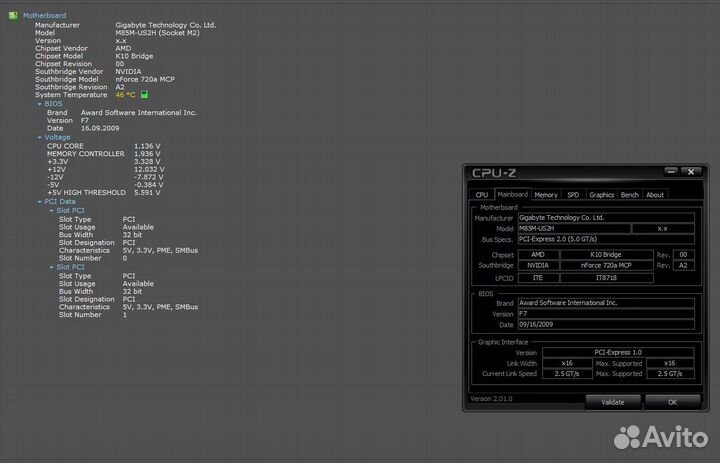Screen dimensions: 720x463
Task: Collapse the PCI Data section
Action: pos(40,201)
